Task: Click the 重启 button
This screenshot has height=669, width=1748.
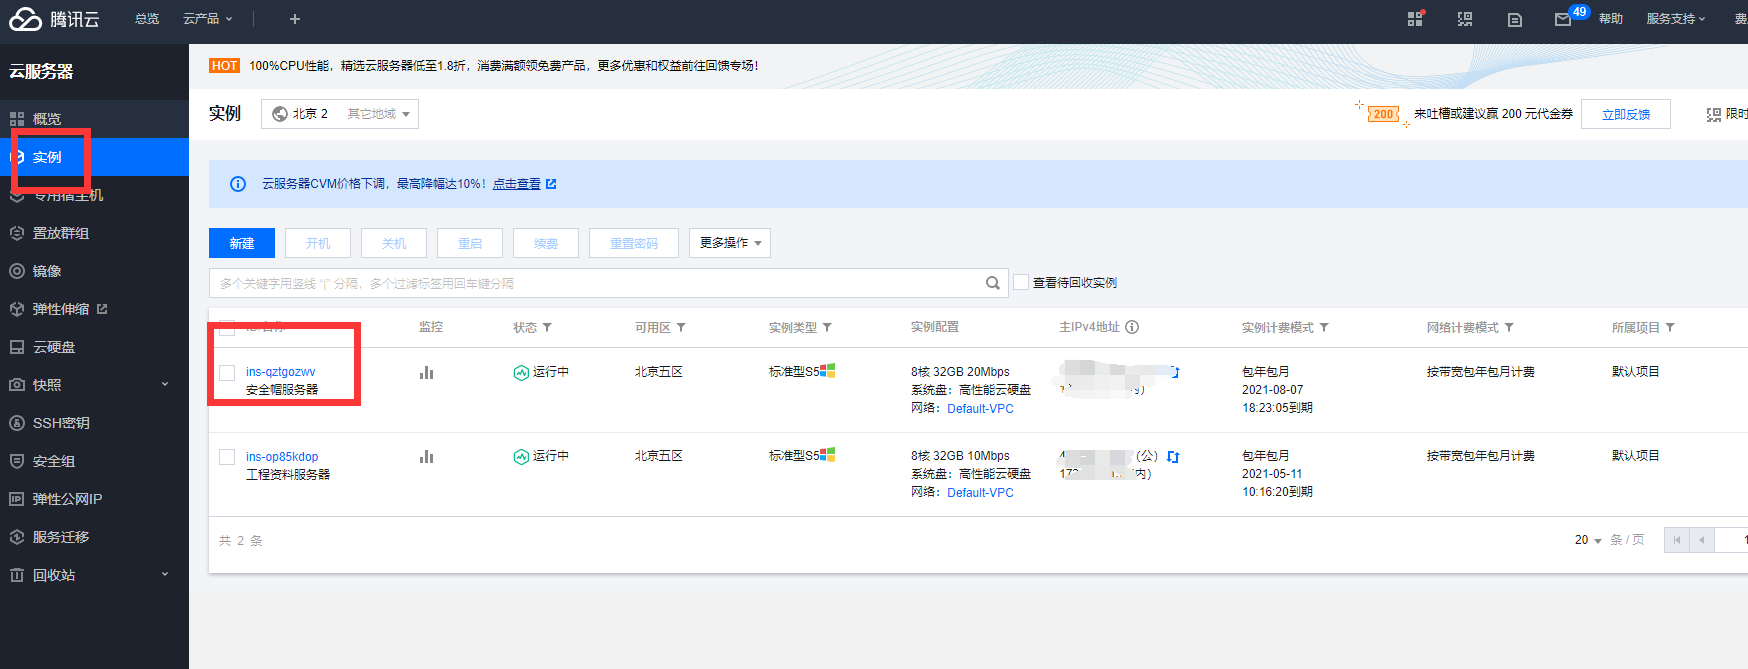Action: (x=470, y=243)
